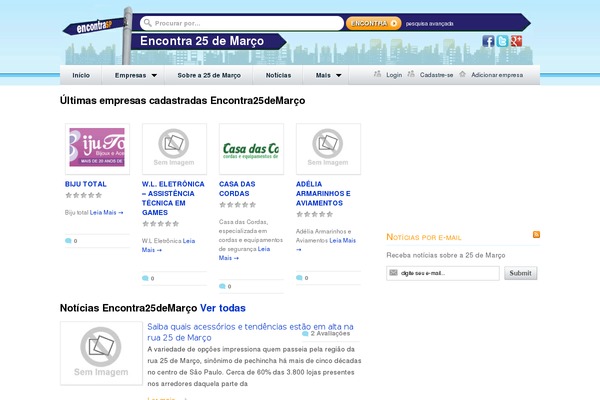
Task: Click the Procurar por search field
Action: point(242,23)
